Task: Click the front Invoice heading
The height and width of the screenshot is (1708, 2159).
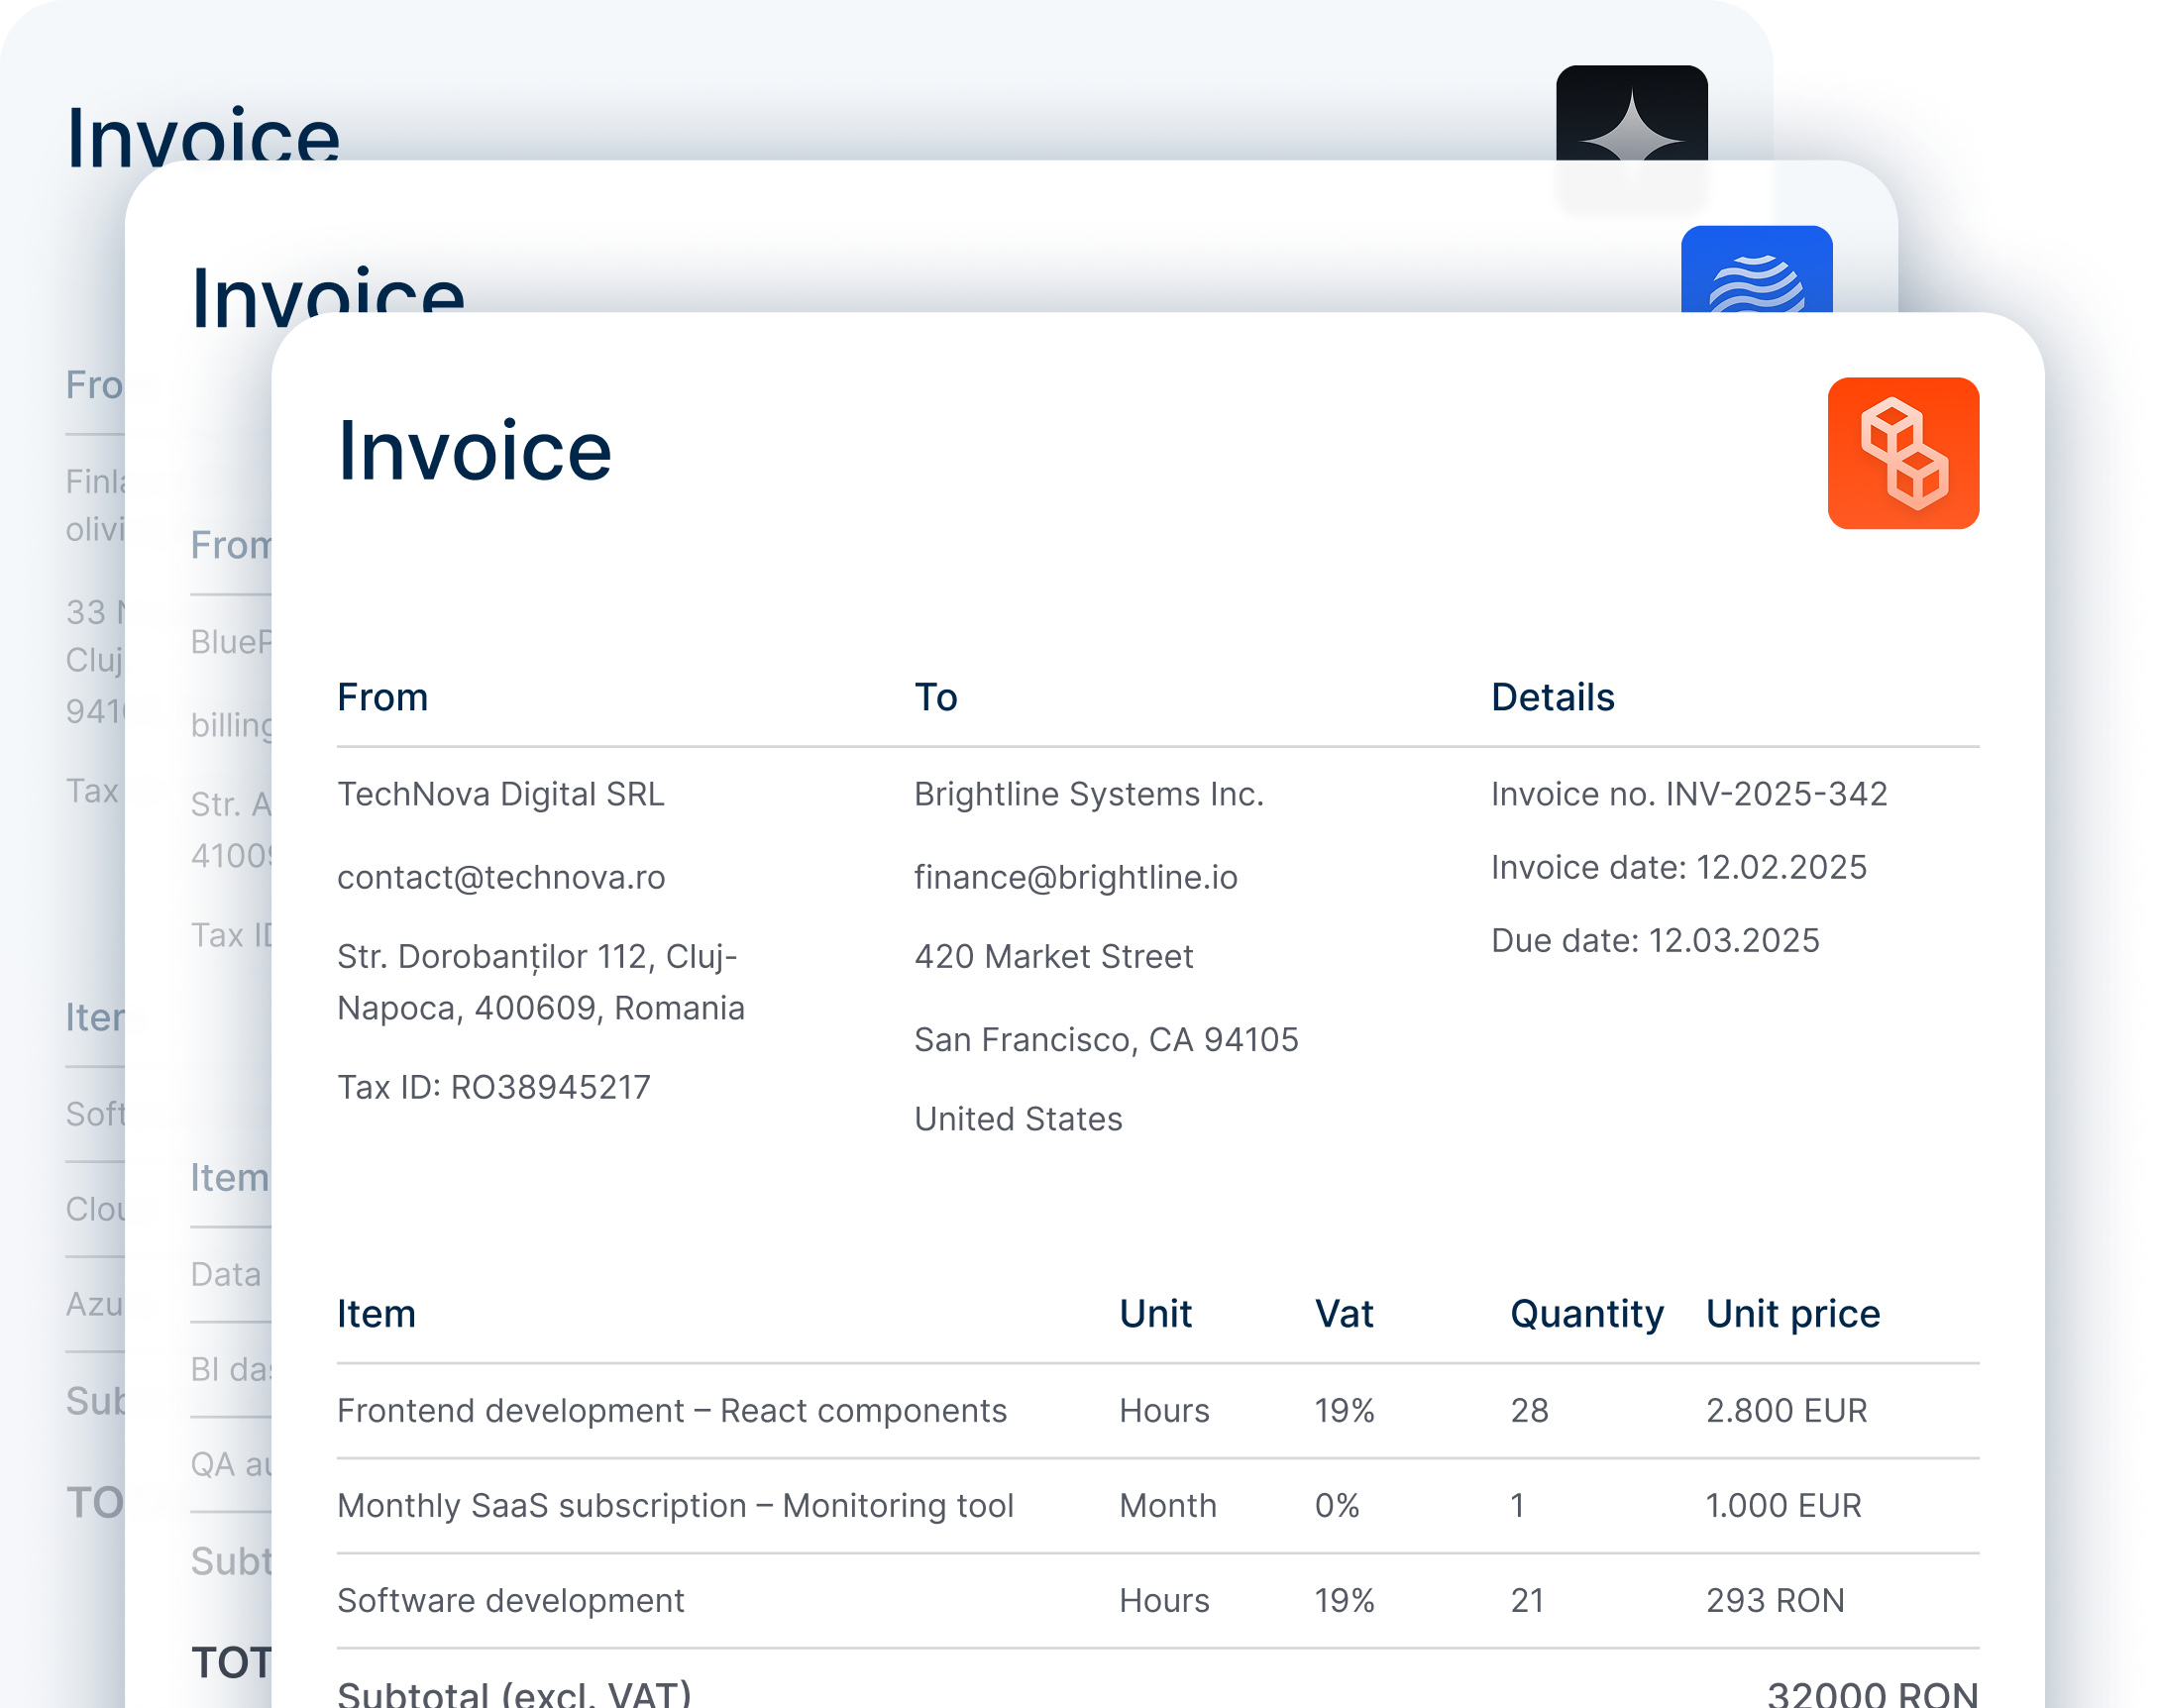Action: point(474,452)
